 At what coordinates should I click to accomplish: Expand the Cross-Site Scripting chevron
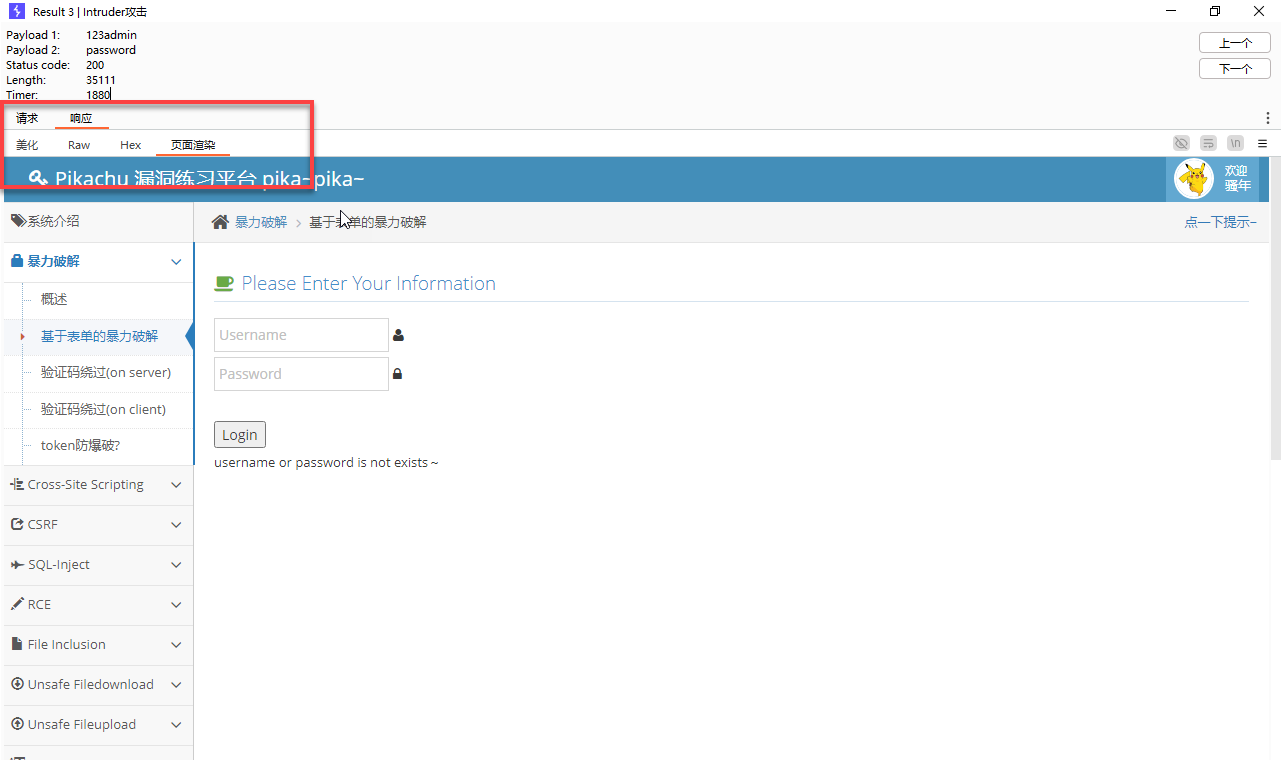(x=177, y=485)
